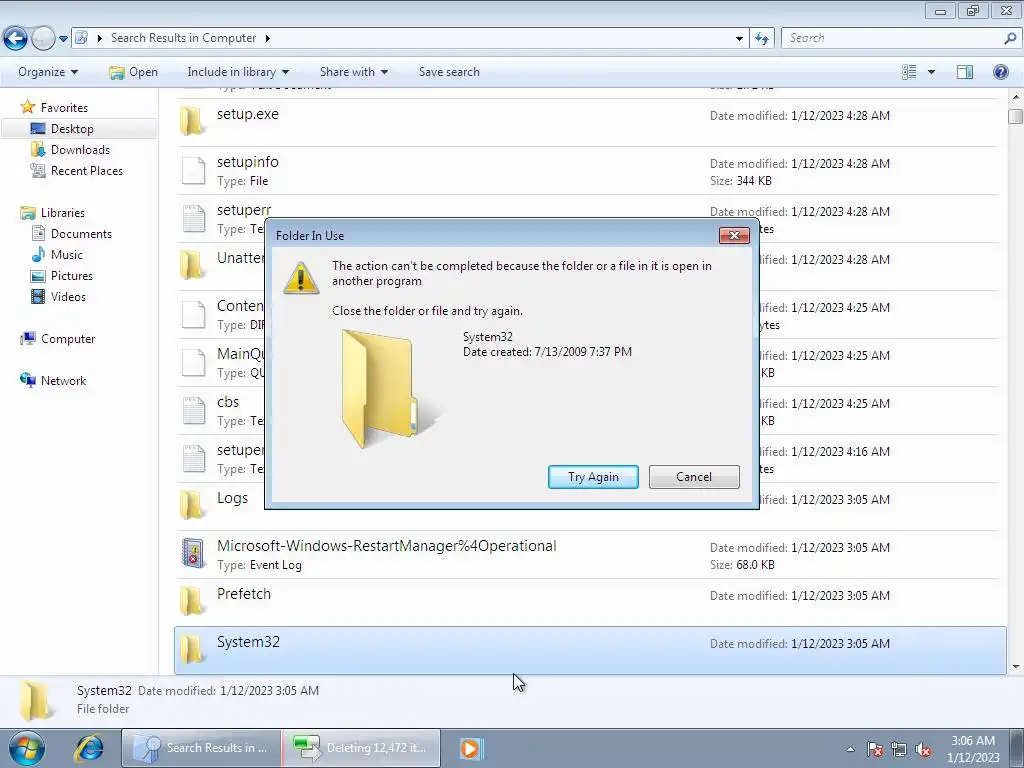Click the Forward navigation arrow

point(43,39)
